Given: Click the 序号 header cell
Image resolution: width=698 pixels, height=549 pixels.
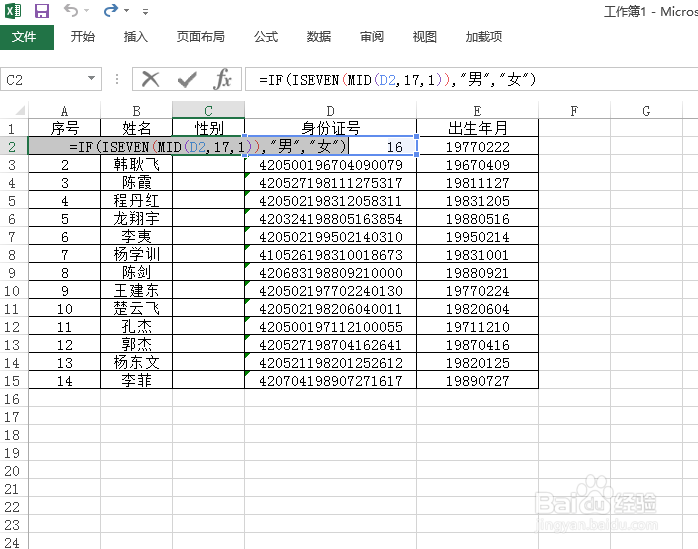Looking at the screenshot, I should 65,128.
